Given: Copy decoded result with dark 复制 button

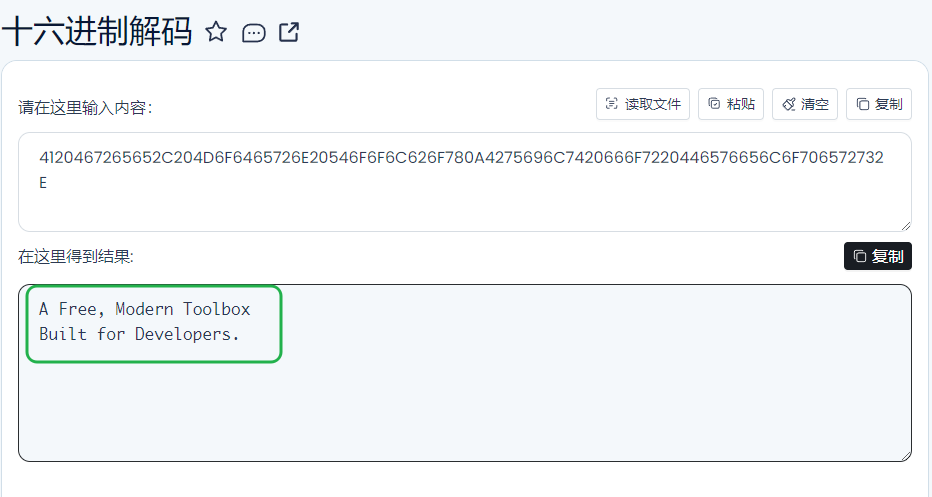Looking at the screenshot, I should click(877, 256).
